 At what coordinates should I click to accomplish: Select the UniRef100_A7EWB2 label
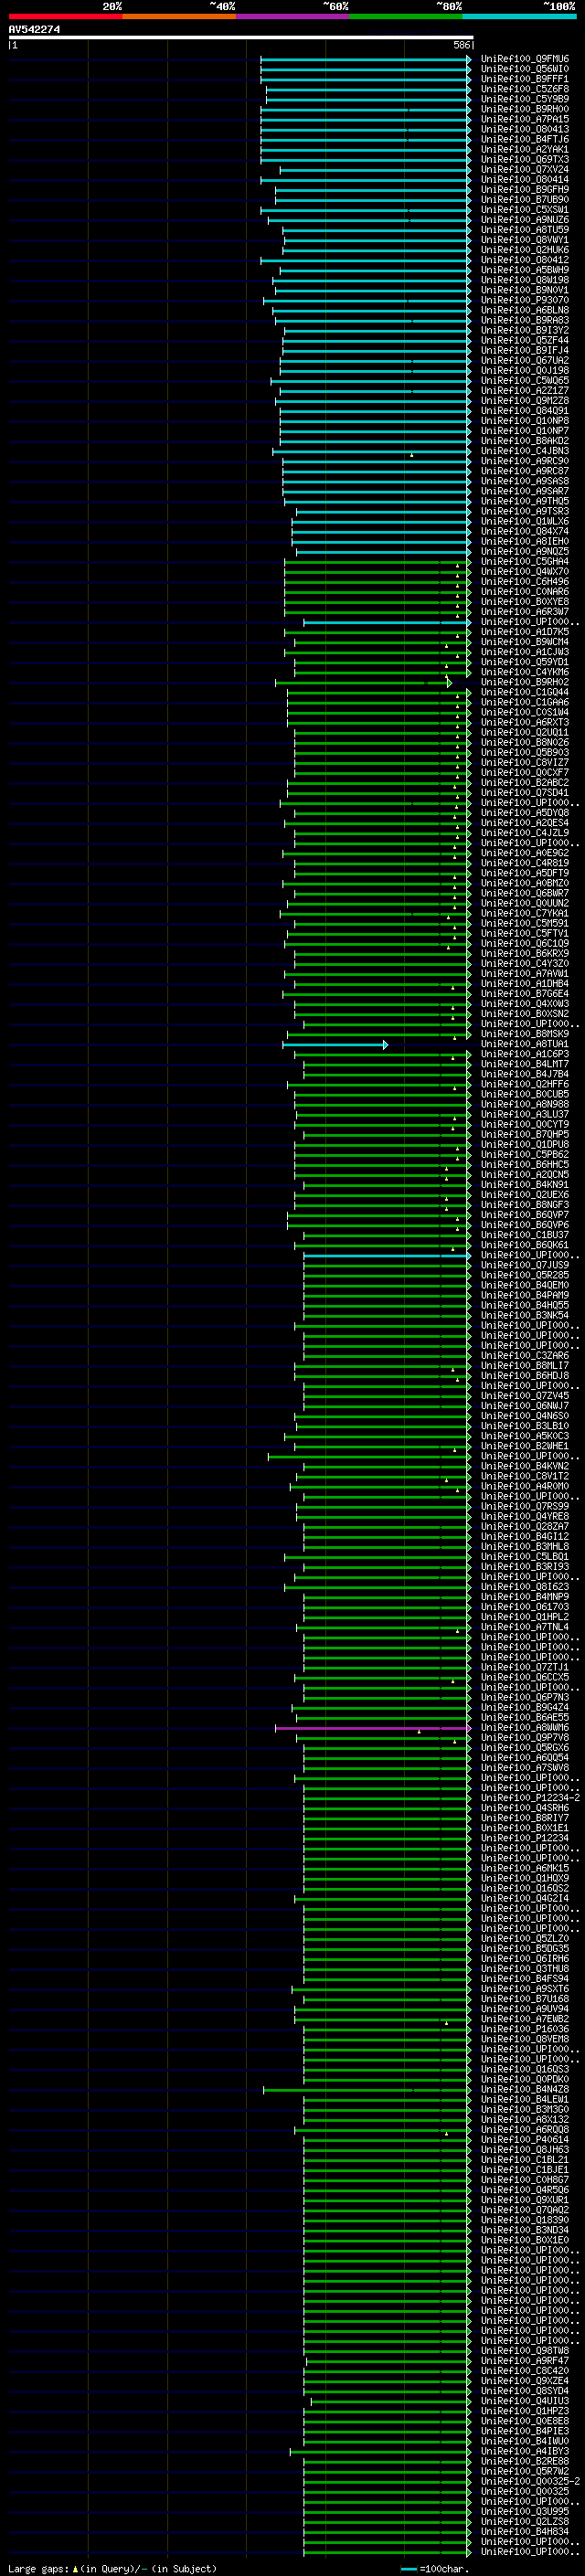pos(525,2018)
